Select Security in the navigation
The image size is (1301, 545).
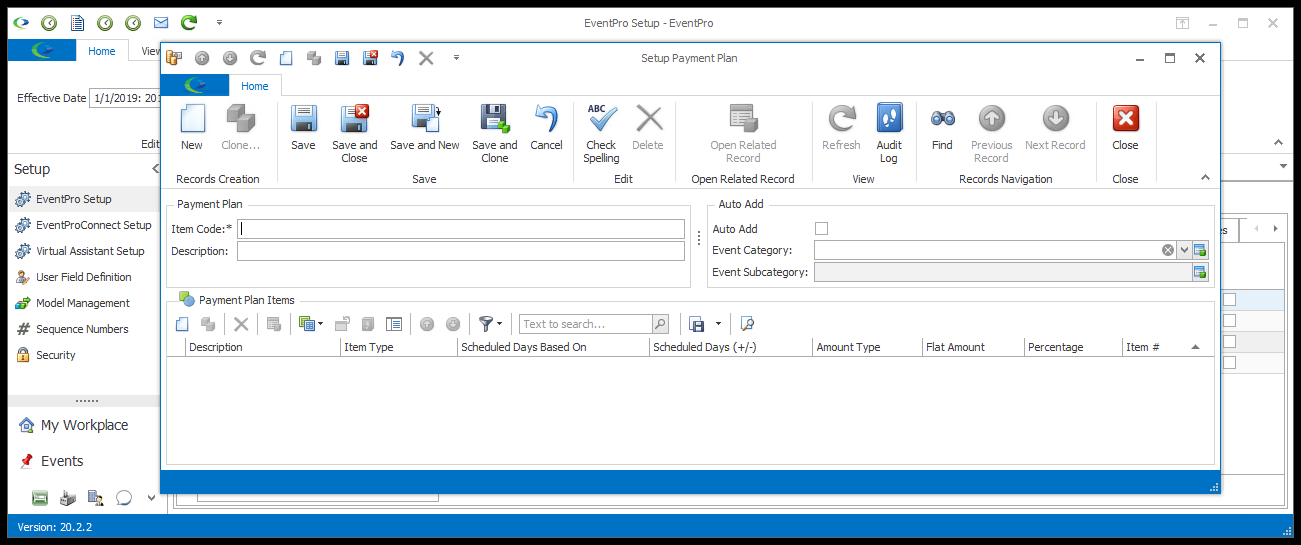click(x=85, y=355)
